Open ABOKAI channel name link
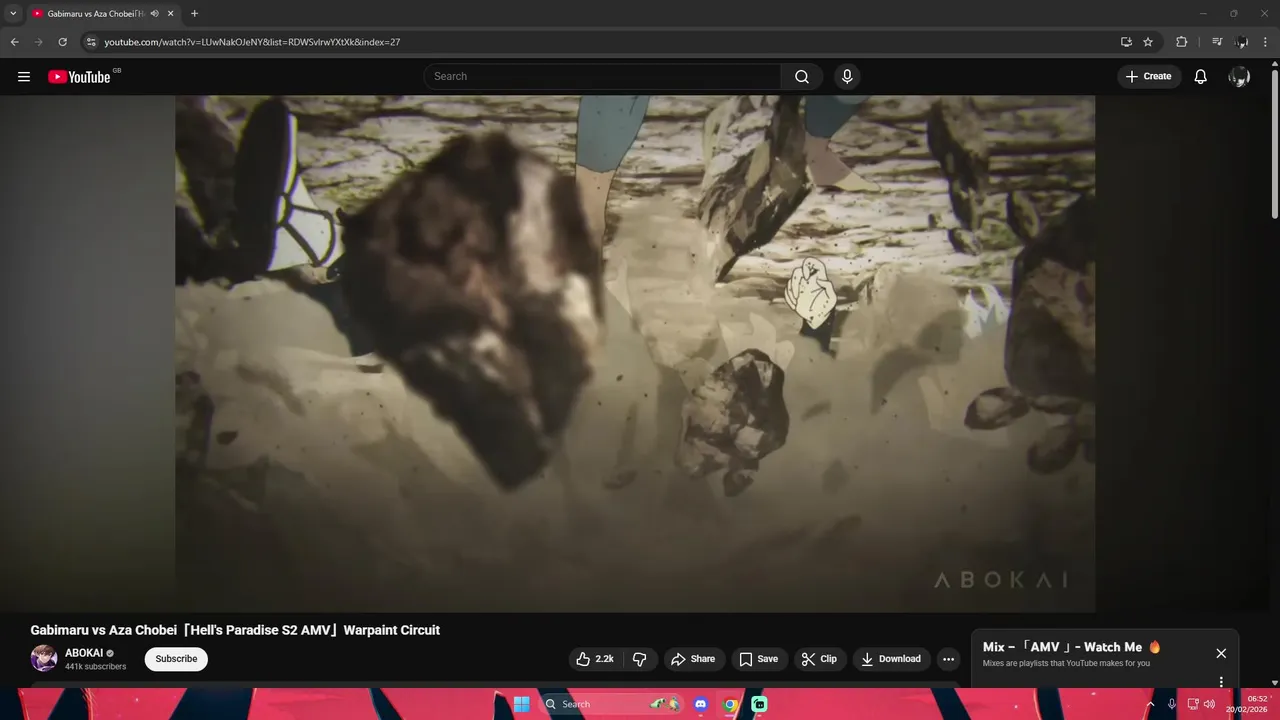 [84, 653]
